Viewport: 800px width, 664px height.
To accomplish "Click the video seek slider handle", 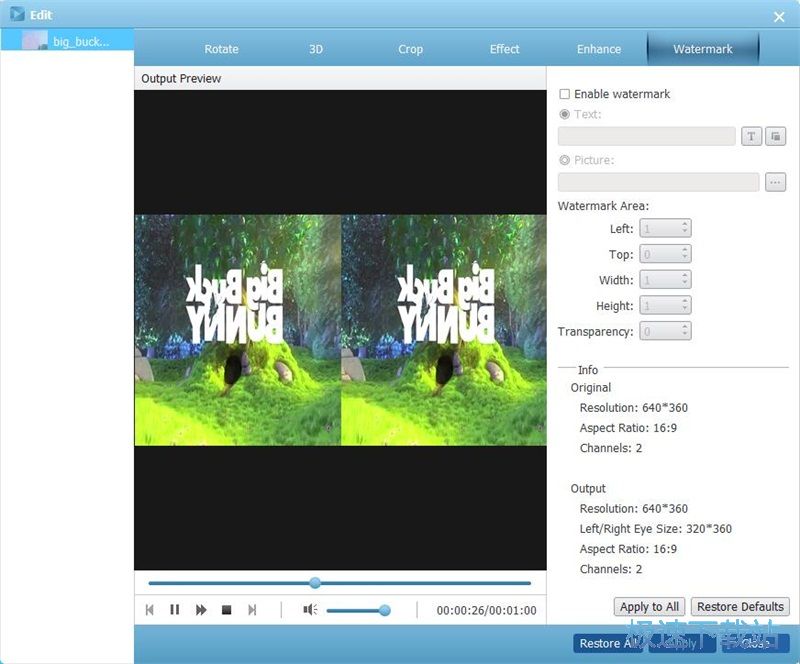I will 315,582.
